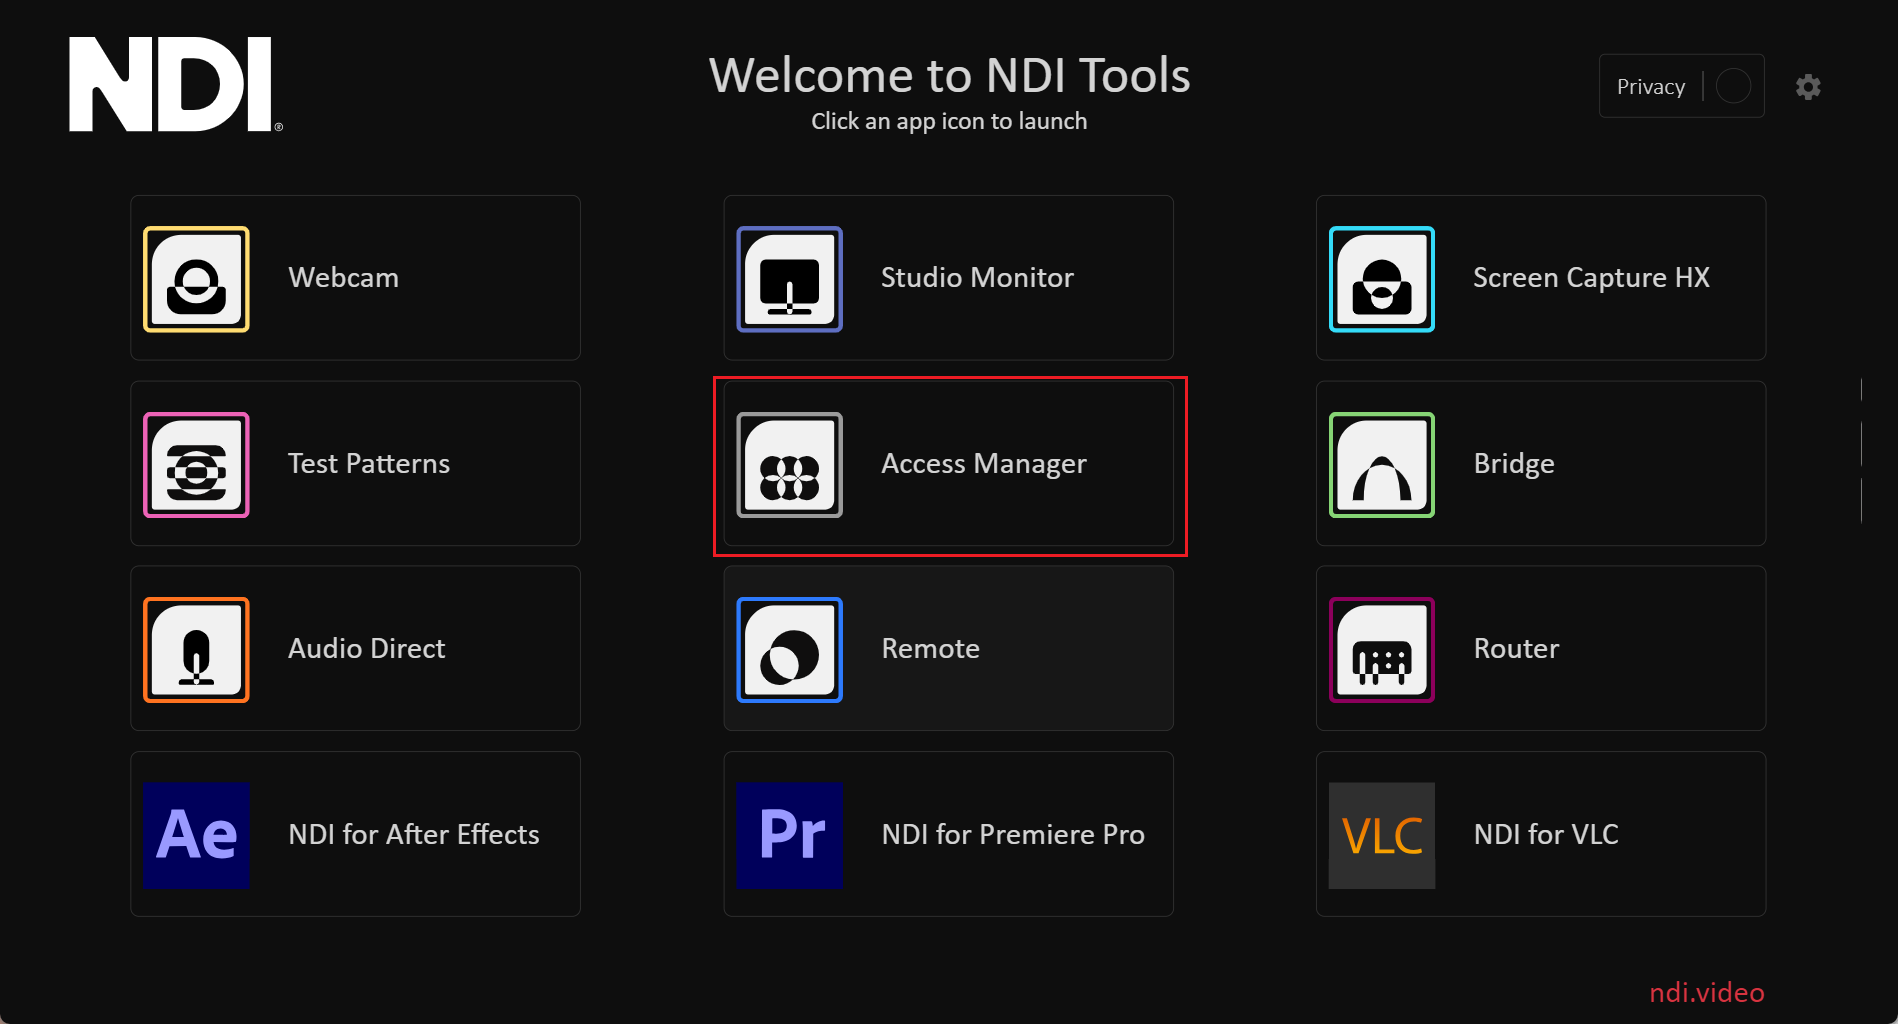This screenshot has width=1898, height=1024.
Task: Launch Screen Capture HX via its icon
Action: click(1381, 279)
